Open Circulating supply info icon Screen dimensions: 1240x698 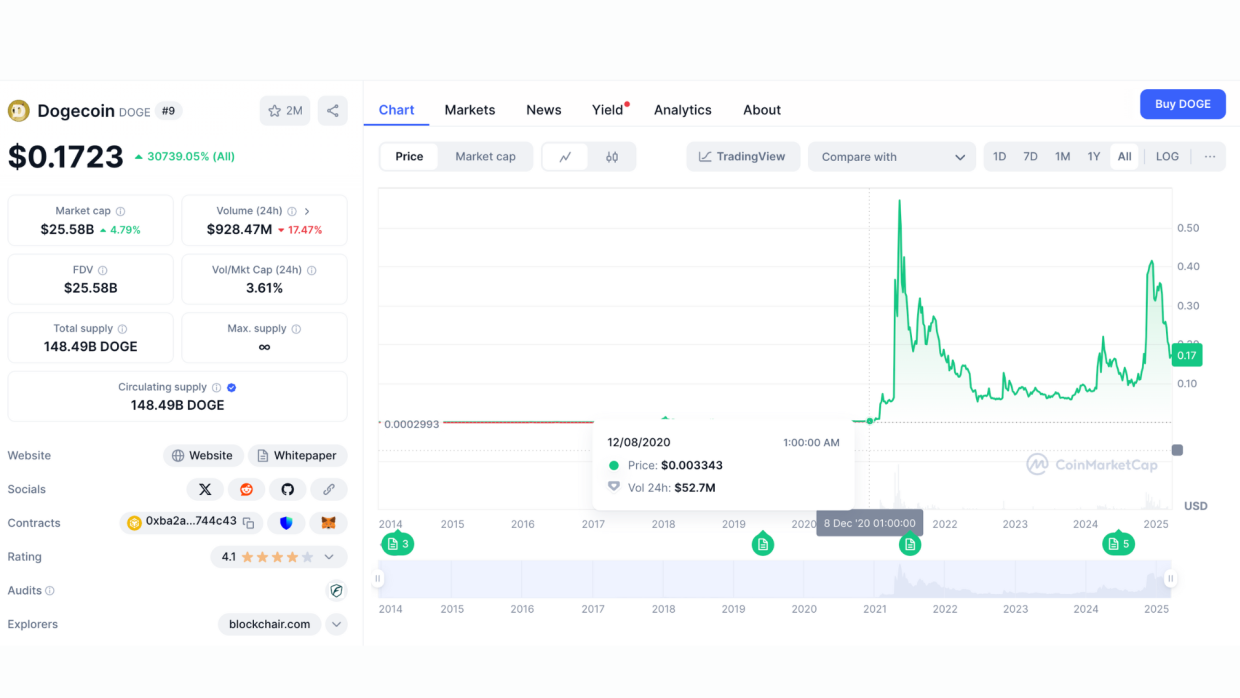pos(216,388)
